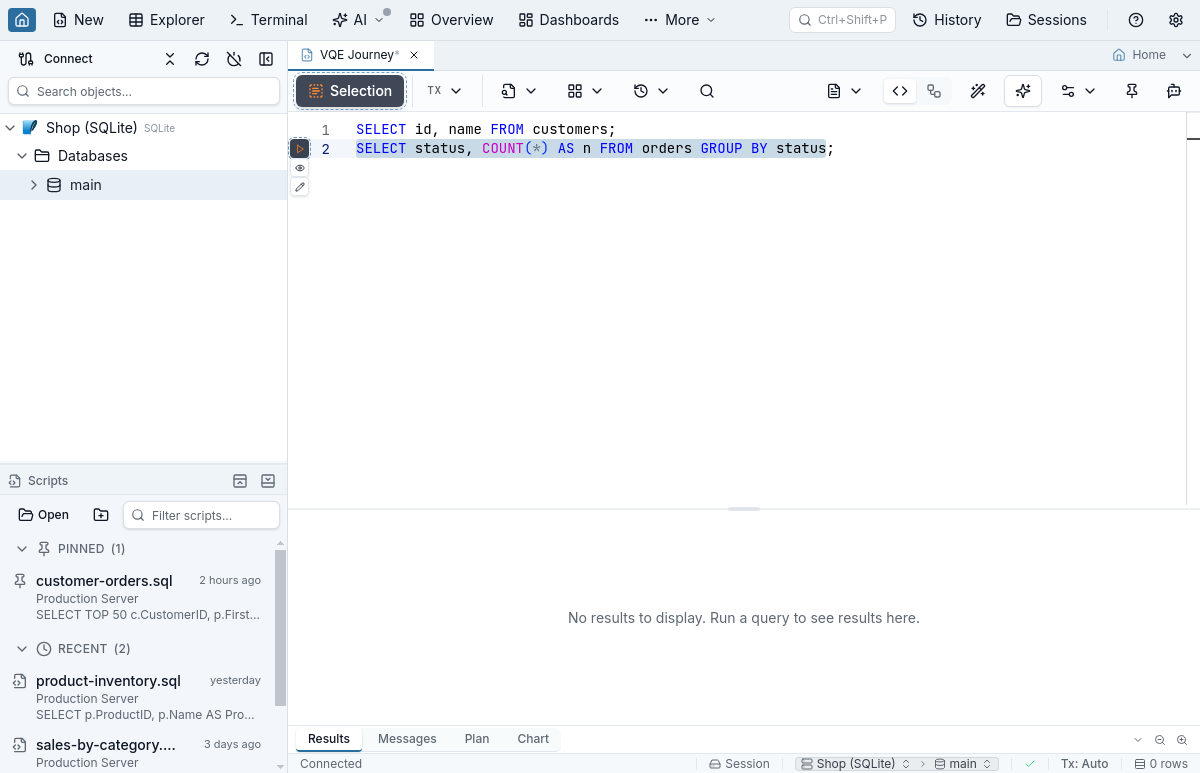The width and height of the screenshot is (1200, 773).
Task: Open the Explorer view
Action: [x=166, y=20]
